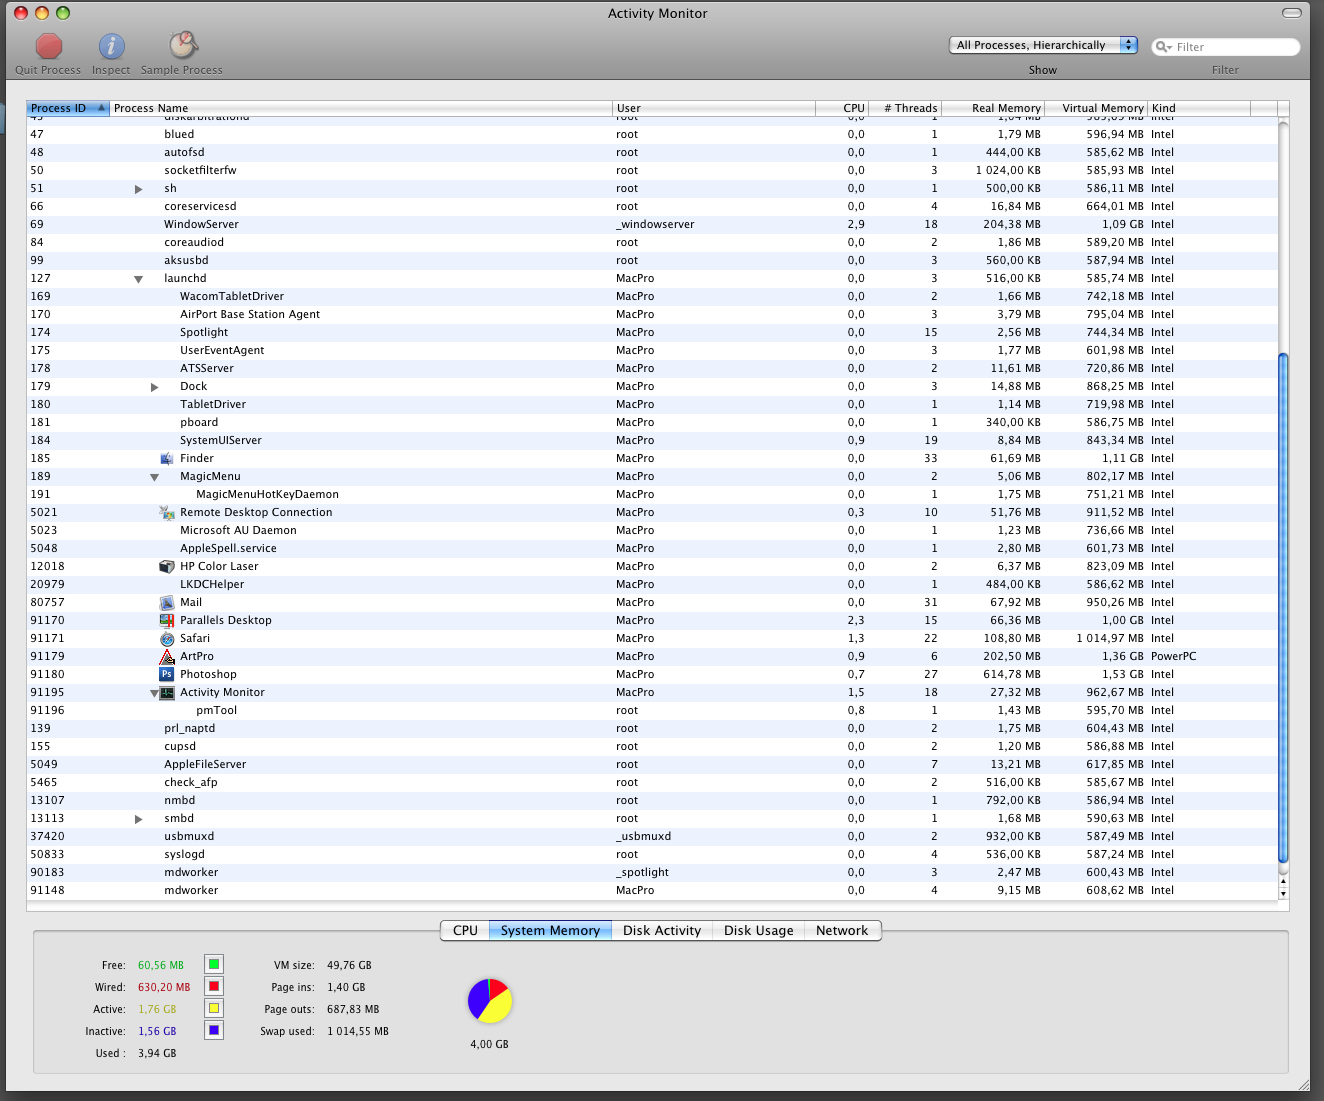Select the Mail app icon
The width and height of the screenshot is (1324, 1101).
[167, 602]
